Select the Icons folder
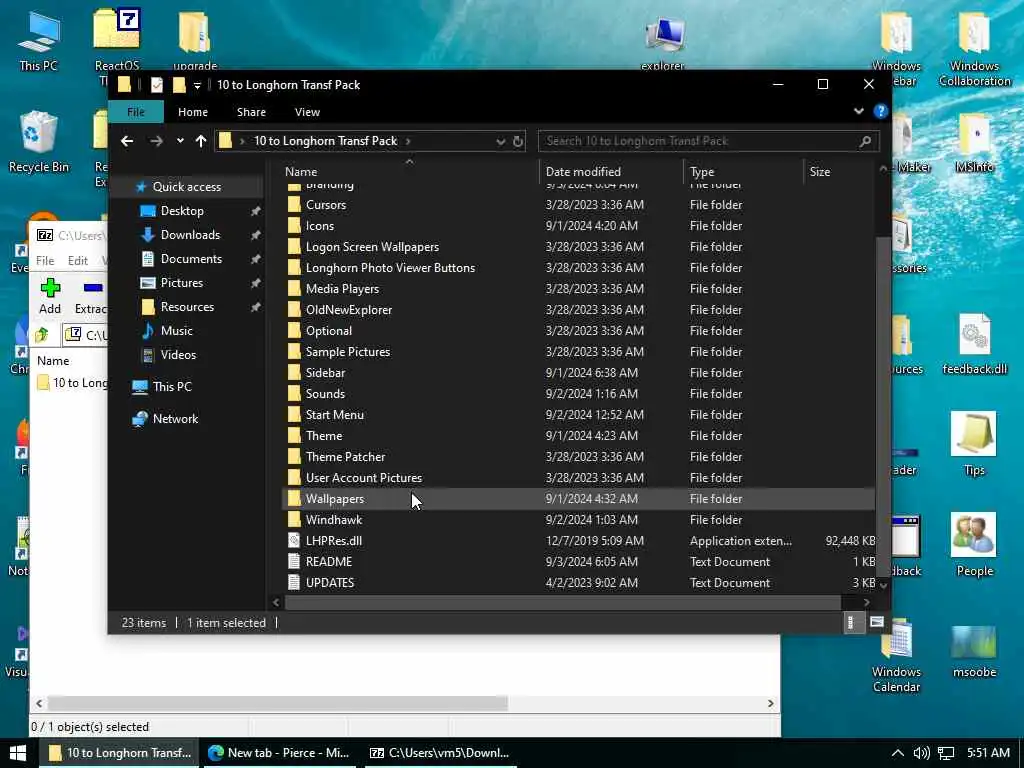The image size is (1024, 768). 319,226
